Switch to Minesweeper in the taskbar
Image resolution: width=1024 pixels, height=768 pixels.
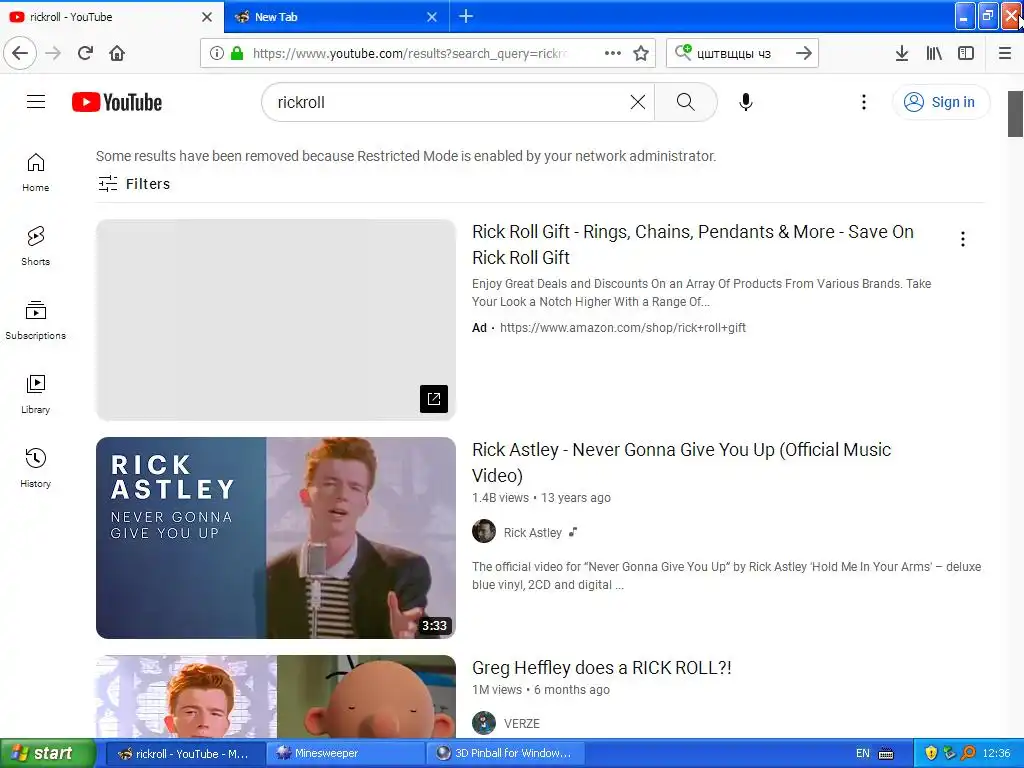(346, 753)
